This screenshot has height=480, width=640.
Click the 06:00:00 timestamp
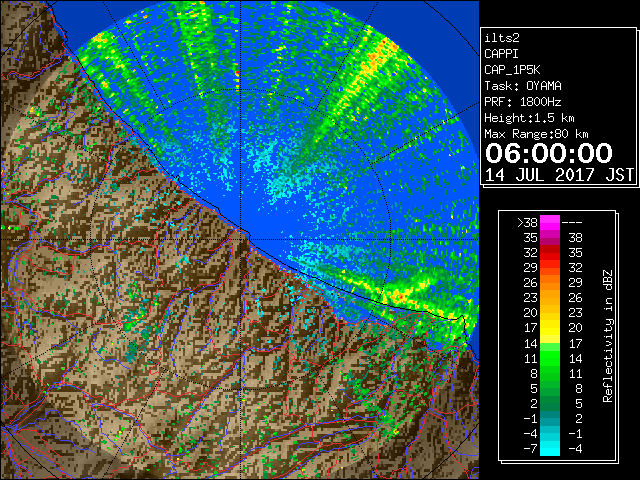click(x=549, y=153)
